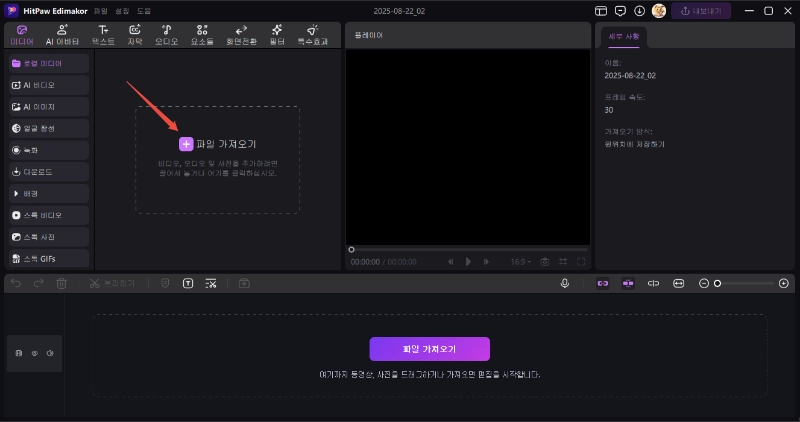Open the layout switch icon
The width and height of the screenshot is (800, 422).
(x=601, y=11)
